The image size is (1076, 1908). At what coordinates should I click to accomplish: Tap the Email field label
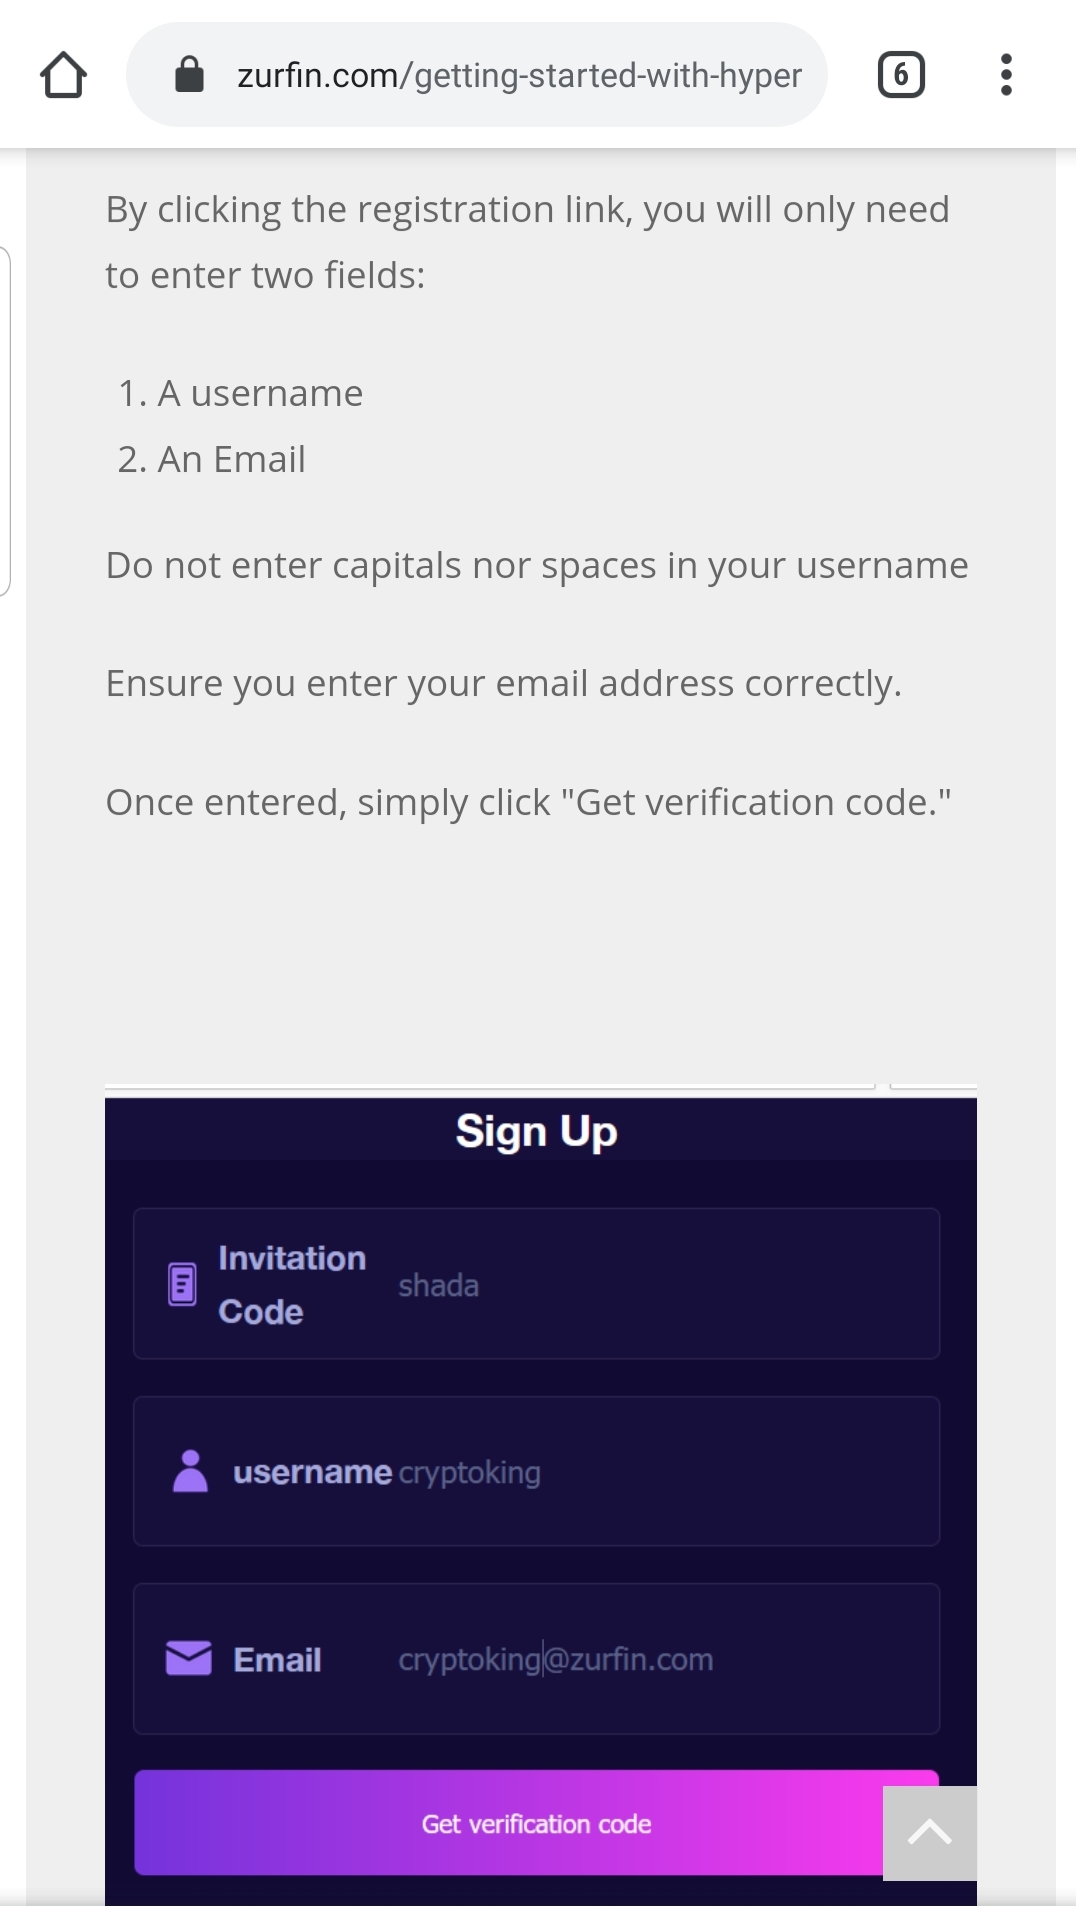click(277, 1660)
